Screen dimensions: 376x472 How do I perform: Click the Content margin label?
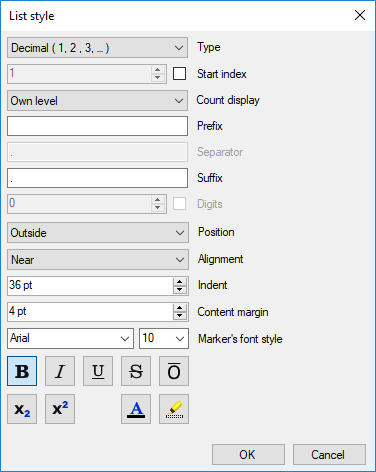click(x=233, y=312)
